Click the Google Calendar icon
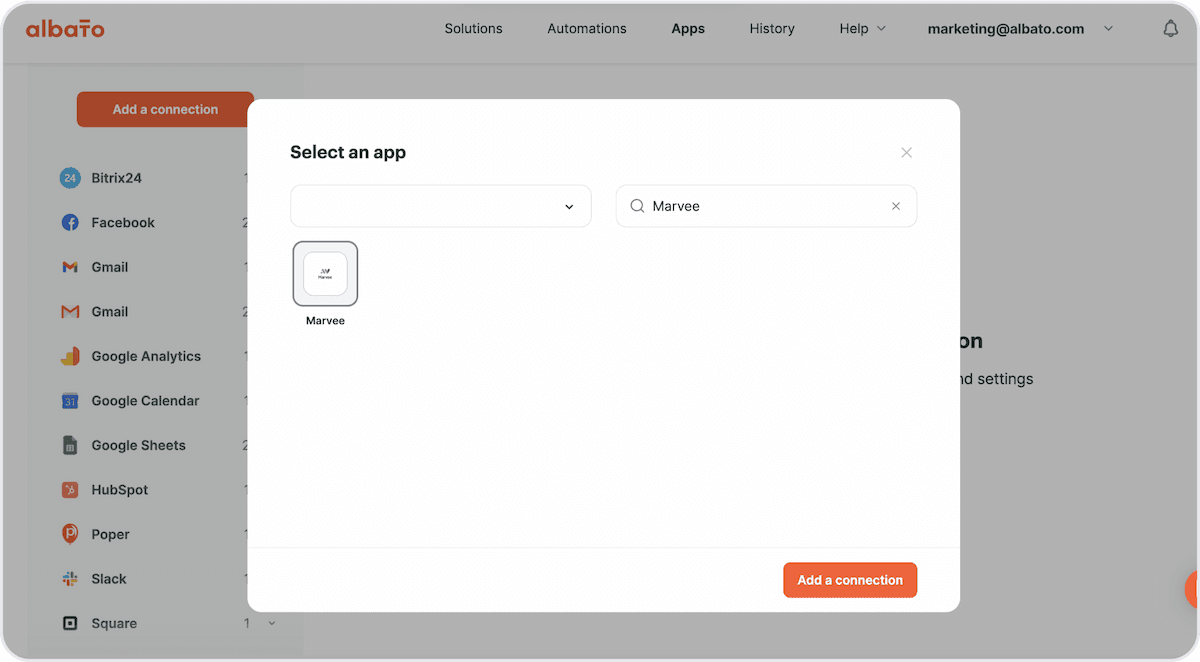Screen dimensions: 1200x662 [70, 401]
